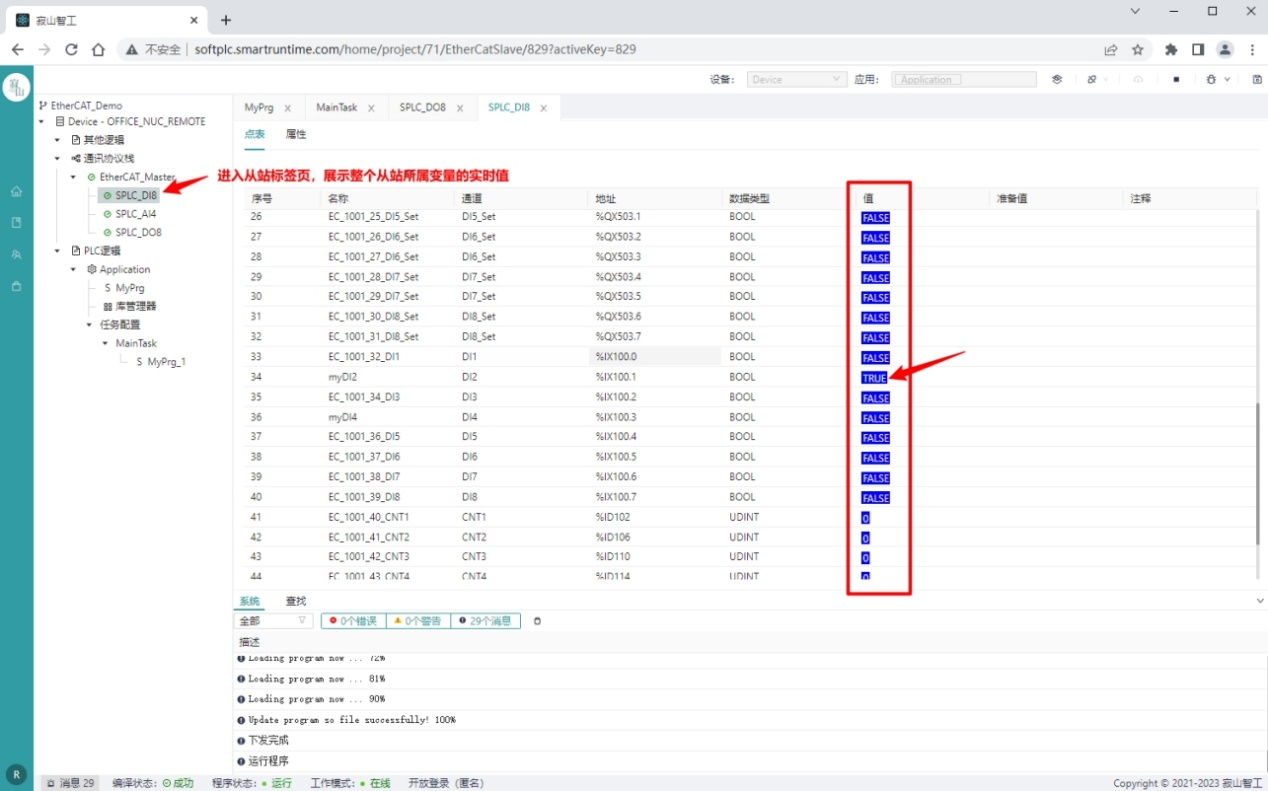Collapse the PLC逻辑 tree node
Image resolution: width=1268 pixels, height=791 pixels.
click(x=58, y=251)
